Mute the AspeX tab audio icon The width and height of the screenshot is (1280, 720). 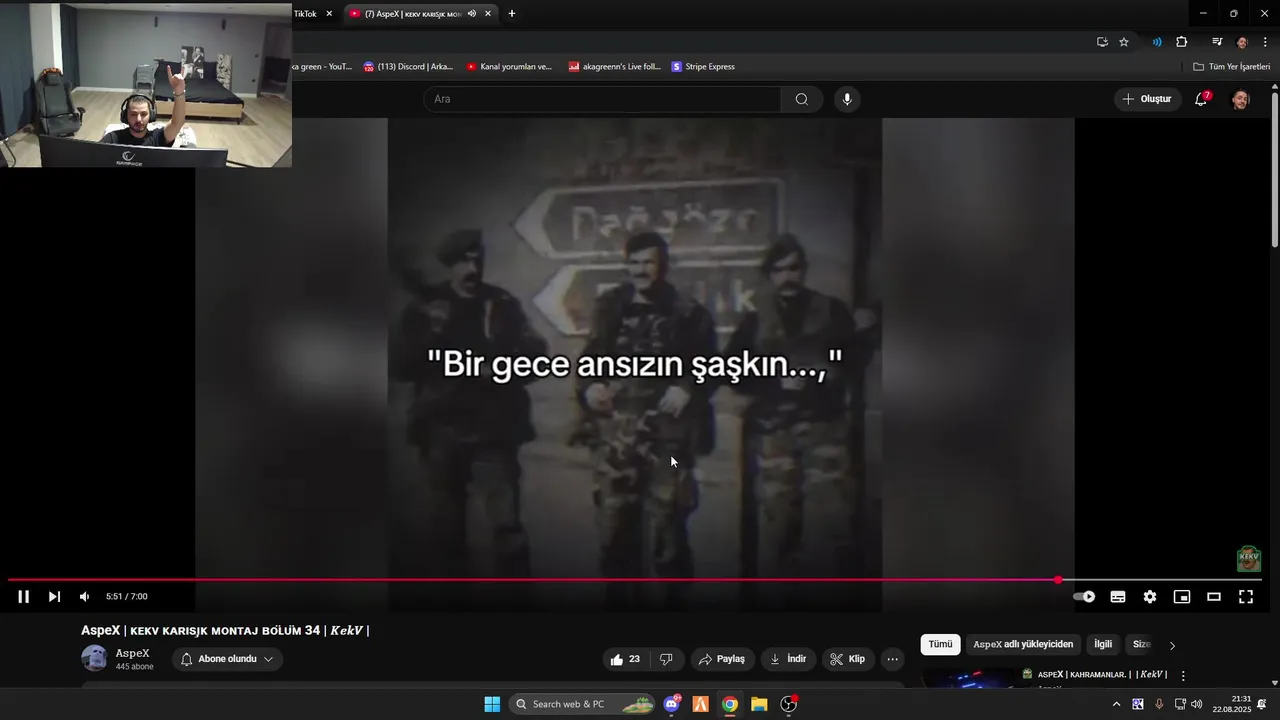[x=471, y=14]
